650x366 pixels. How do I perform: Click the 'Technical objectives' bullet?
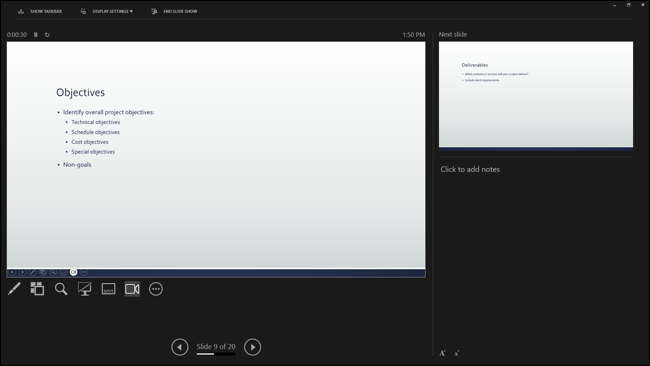tap(96, 122)
